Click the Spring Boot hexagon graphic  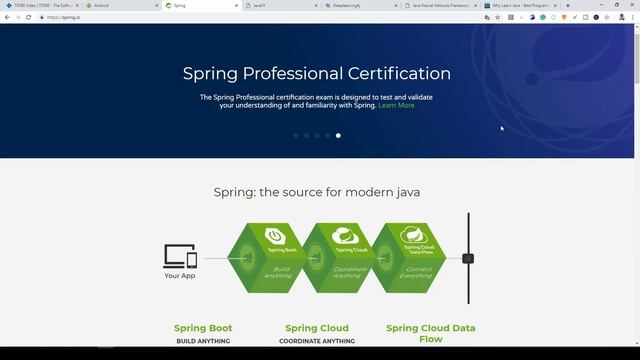point(267,258)
